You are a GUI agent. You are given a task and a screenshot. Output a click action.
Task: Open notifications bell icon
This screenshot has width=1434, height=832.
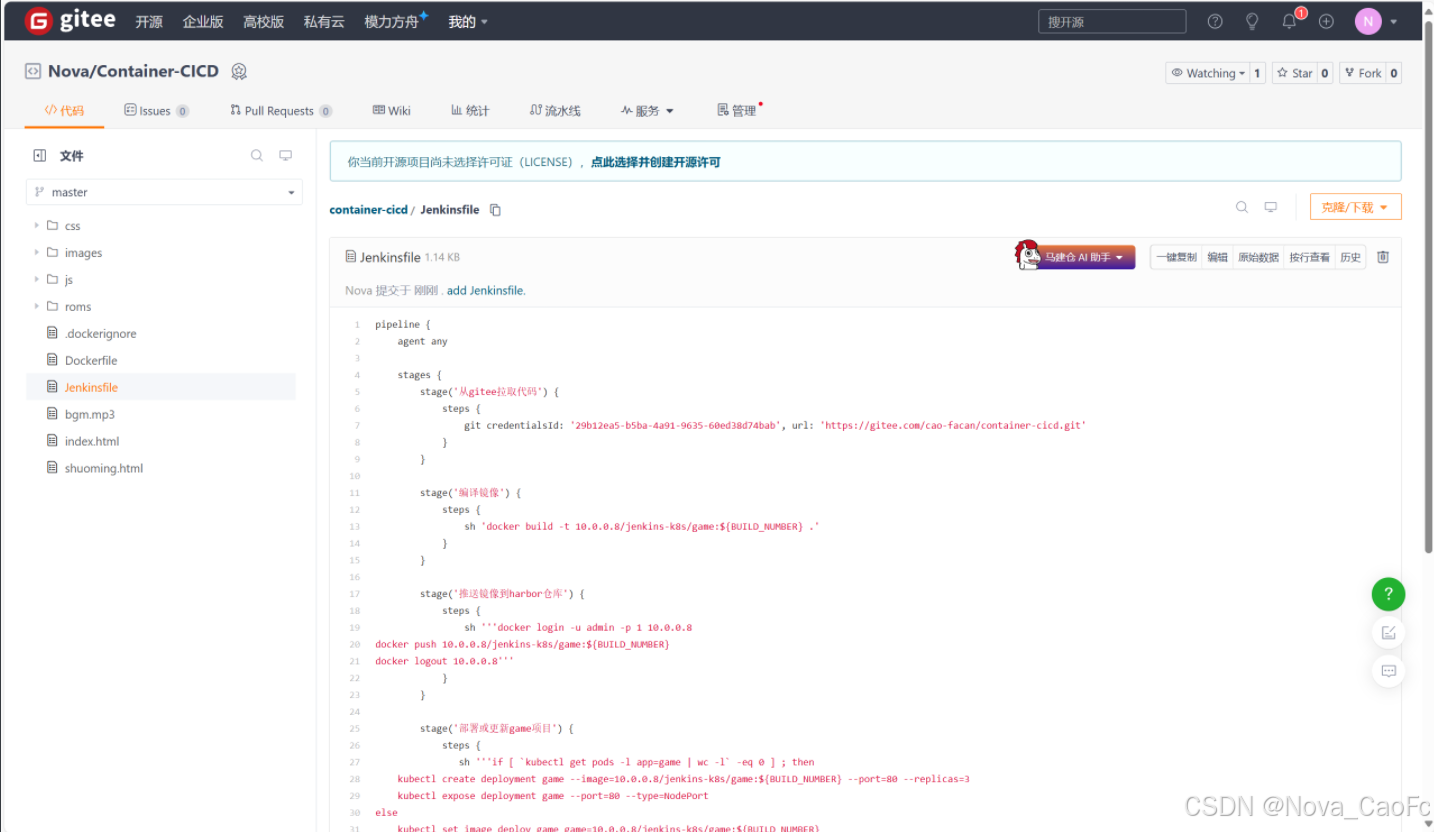1289,21
